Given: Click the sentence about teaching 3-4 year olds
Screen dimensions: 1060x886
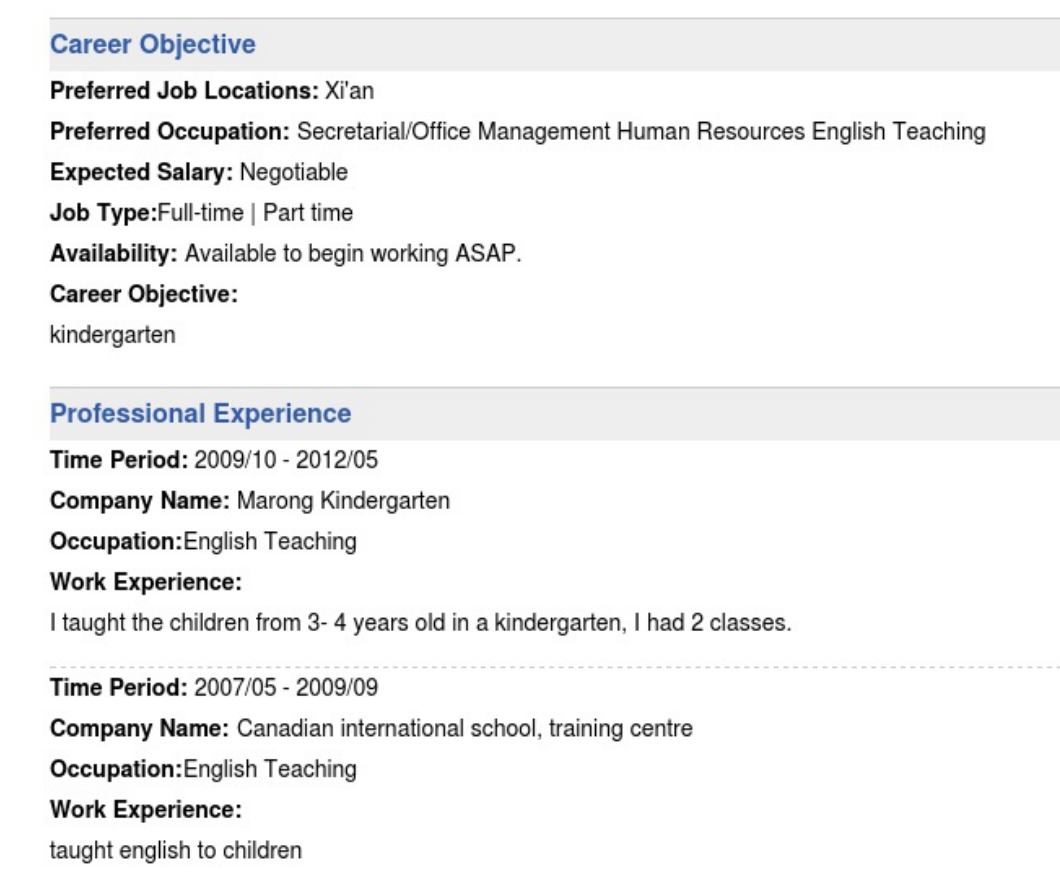Looking at the screenshot, I should point(420,624).
